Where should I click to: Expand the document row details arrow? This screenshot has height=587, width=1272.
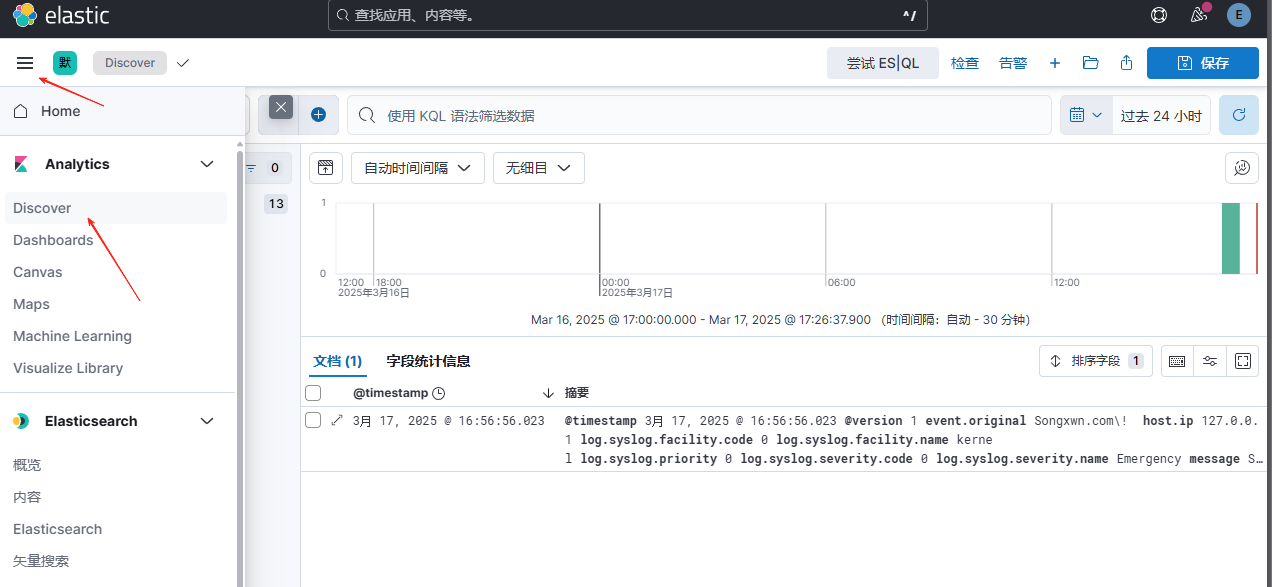click(x=337, y=420)
